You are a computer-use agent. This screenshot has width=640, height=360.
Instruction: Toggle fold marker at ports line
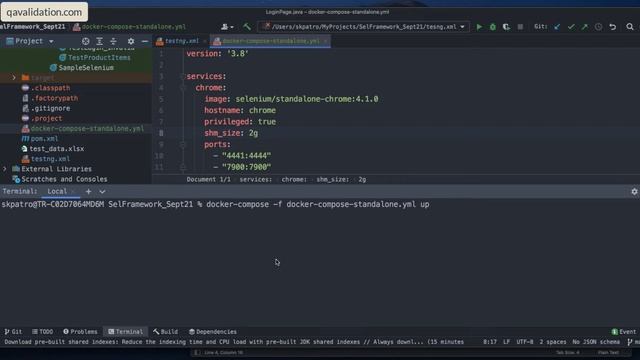182,144
